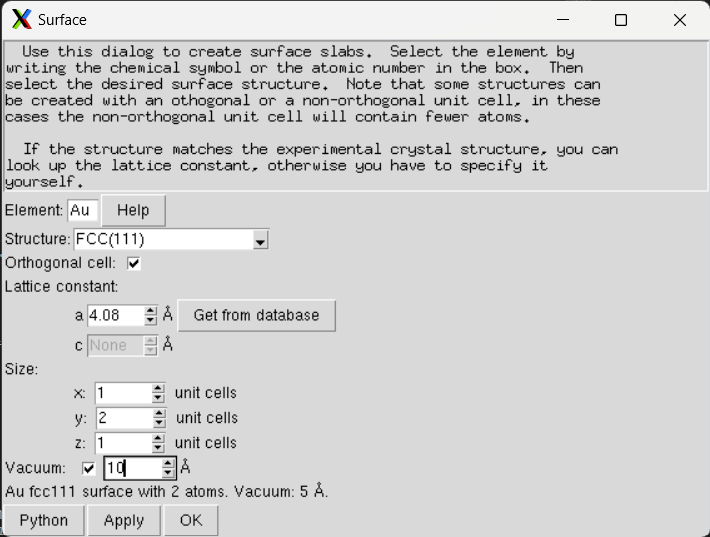The image size is (710, 537).
Task: Confirm the dialog with OK
Action: (x=191, y=520)
